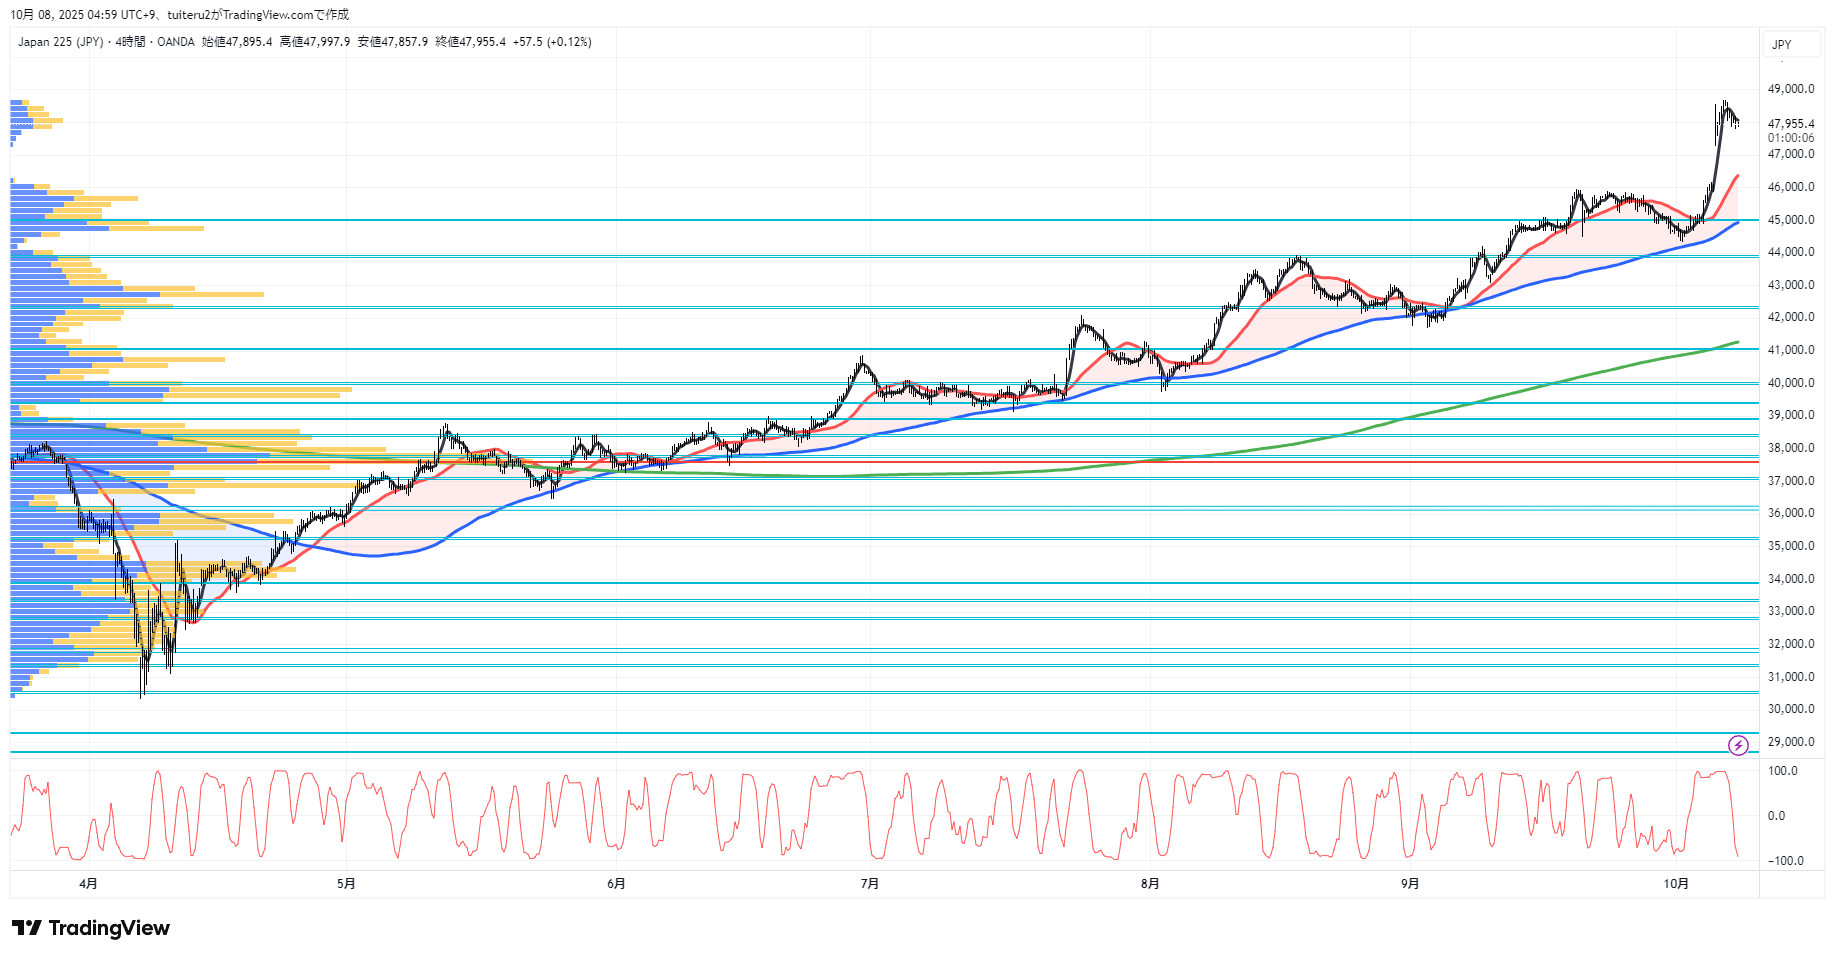Click 7月 on the time axis
Image resolution: width=1835 pixels, height=958 pixels.
869,883
